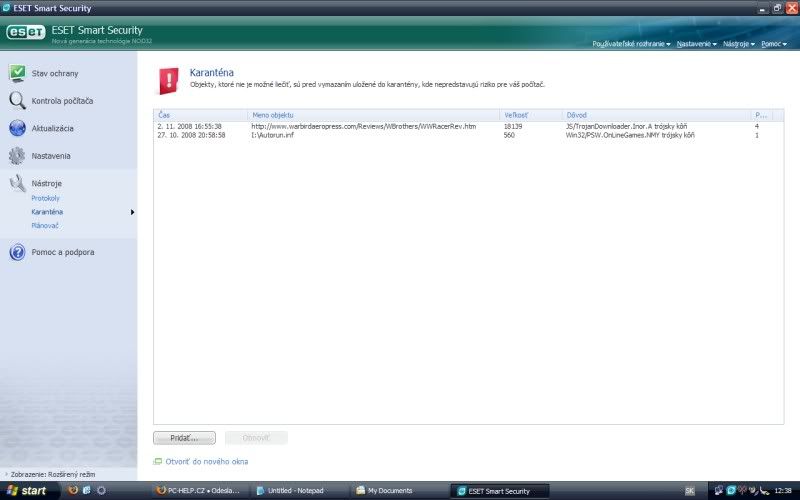The width and height of the screenshot is (800, 500).
Task: Click the taskbar clock
Action: 783,491
